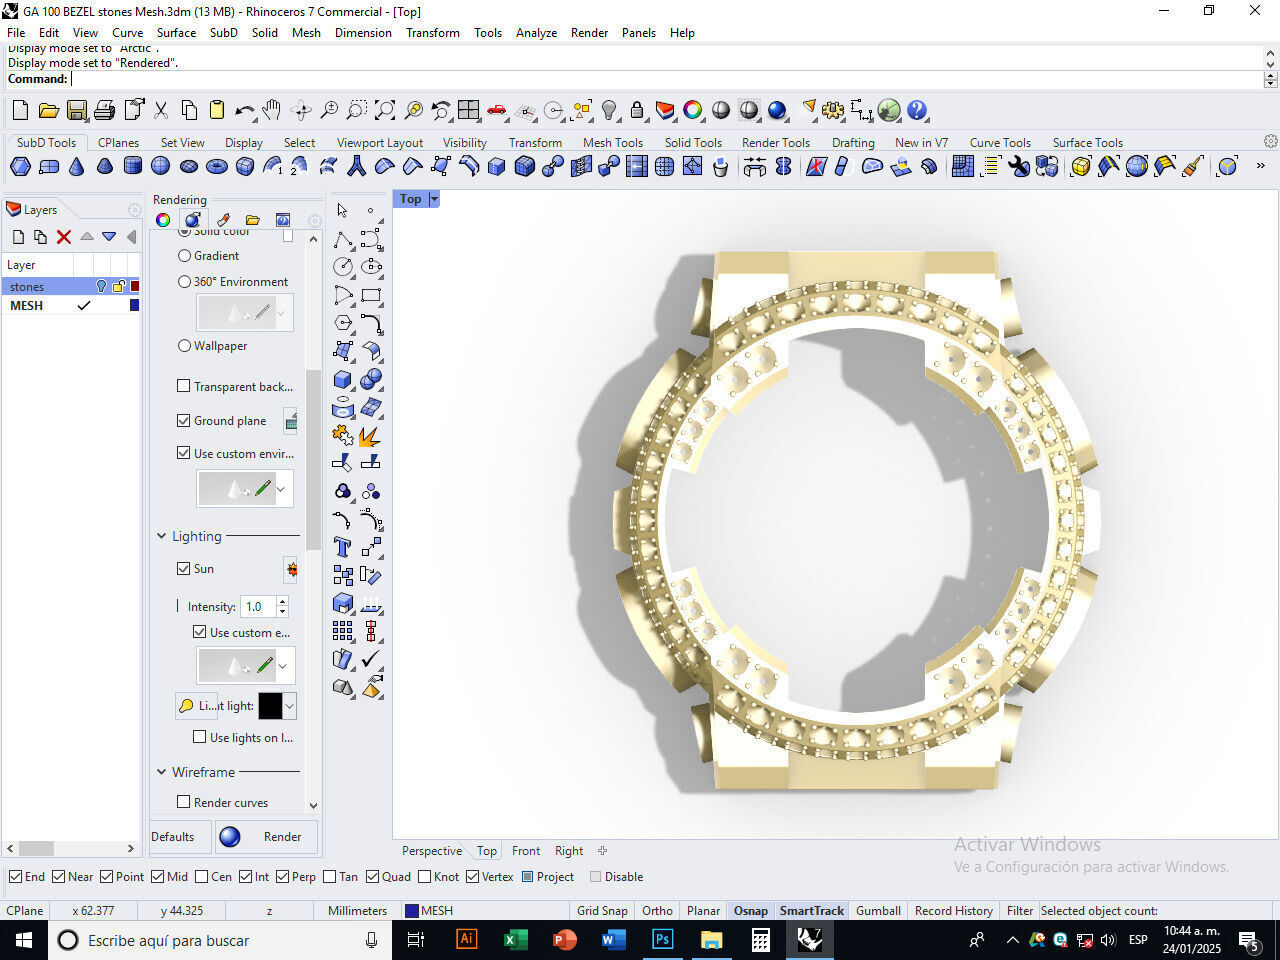The image size is (1280, 960).
Task: Click the Print icon in the toolbar
Action: coord(104,111)
